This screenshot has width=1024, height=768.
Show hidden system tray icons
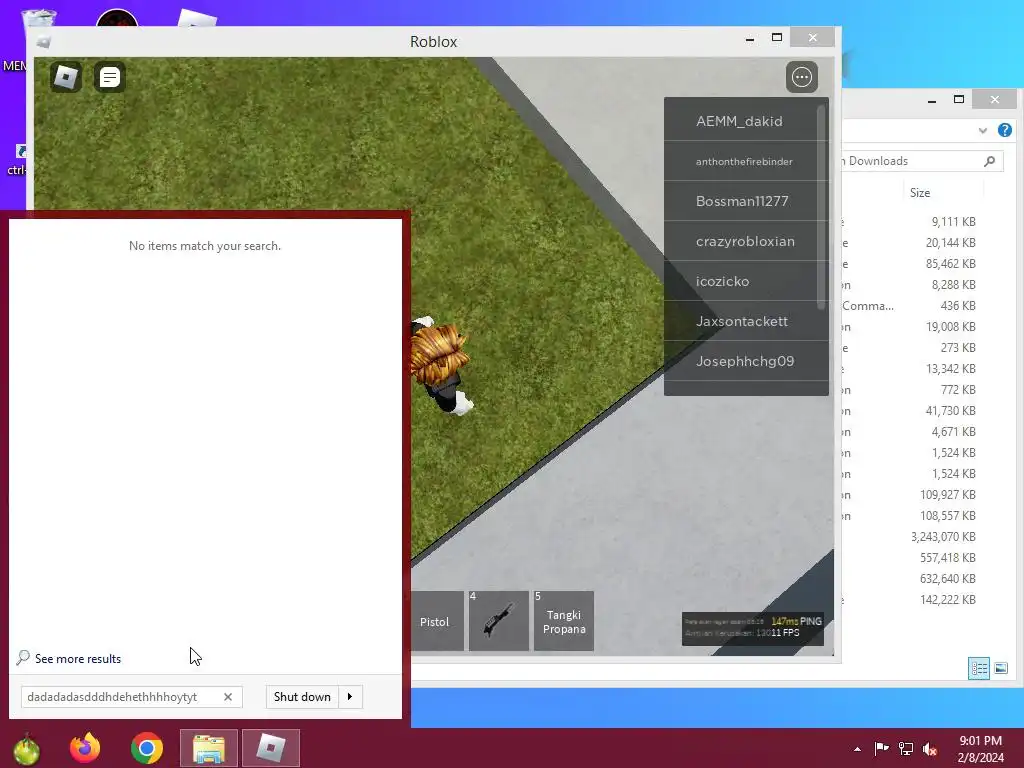coord(857,749)
